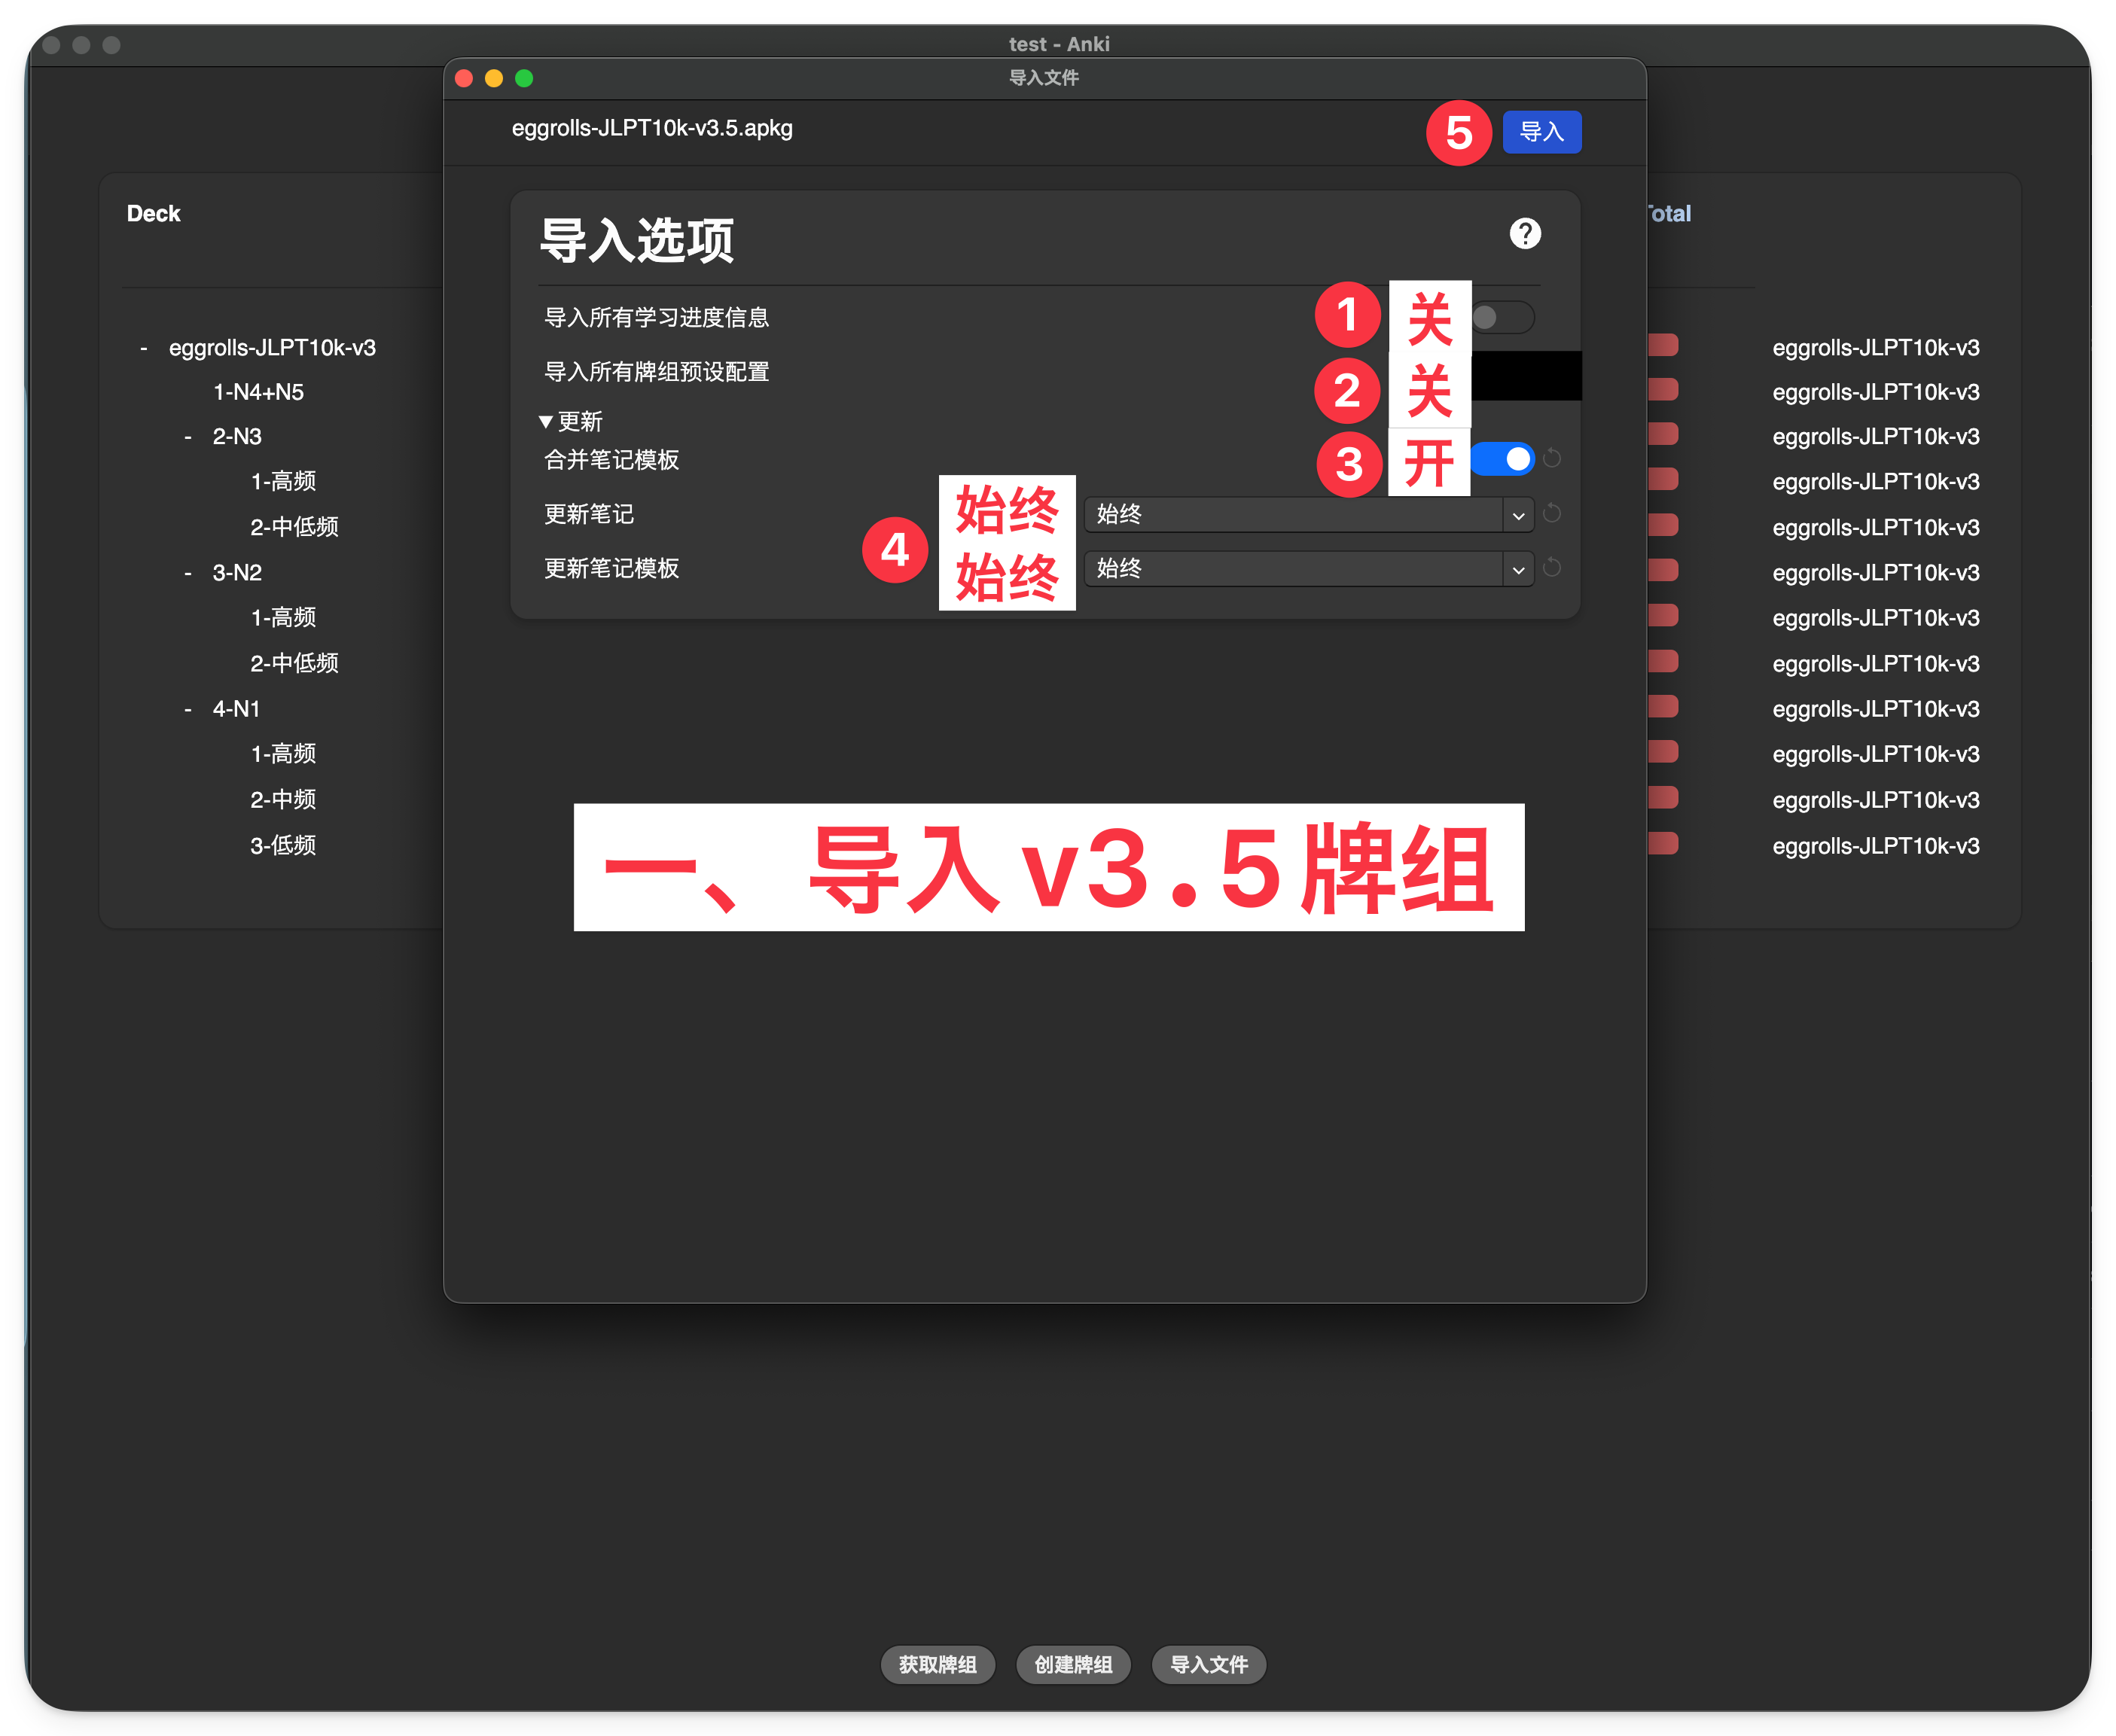2116x1736 pixels.
Task: Collapse the 2-N3 subdeck
Action: click(x=188, y=437)
